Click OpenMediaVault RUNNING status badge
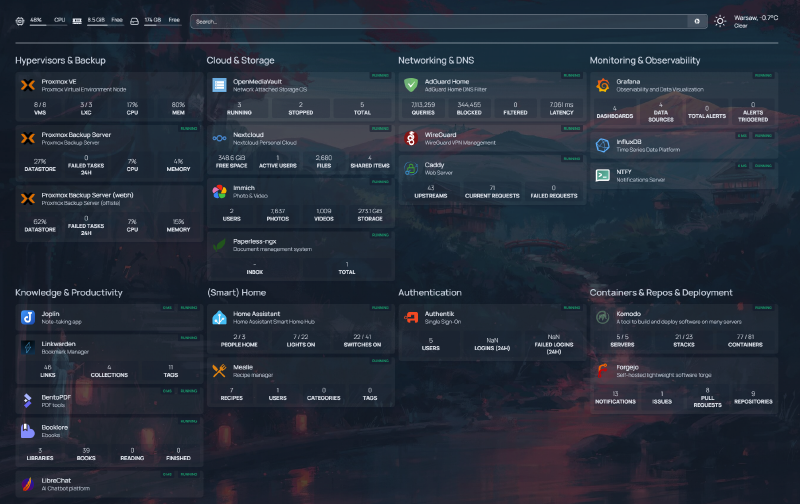The width and height of the screenshot is (800, 504). [x=380, y=75]
